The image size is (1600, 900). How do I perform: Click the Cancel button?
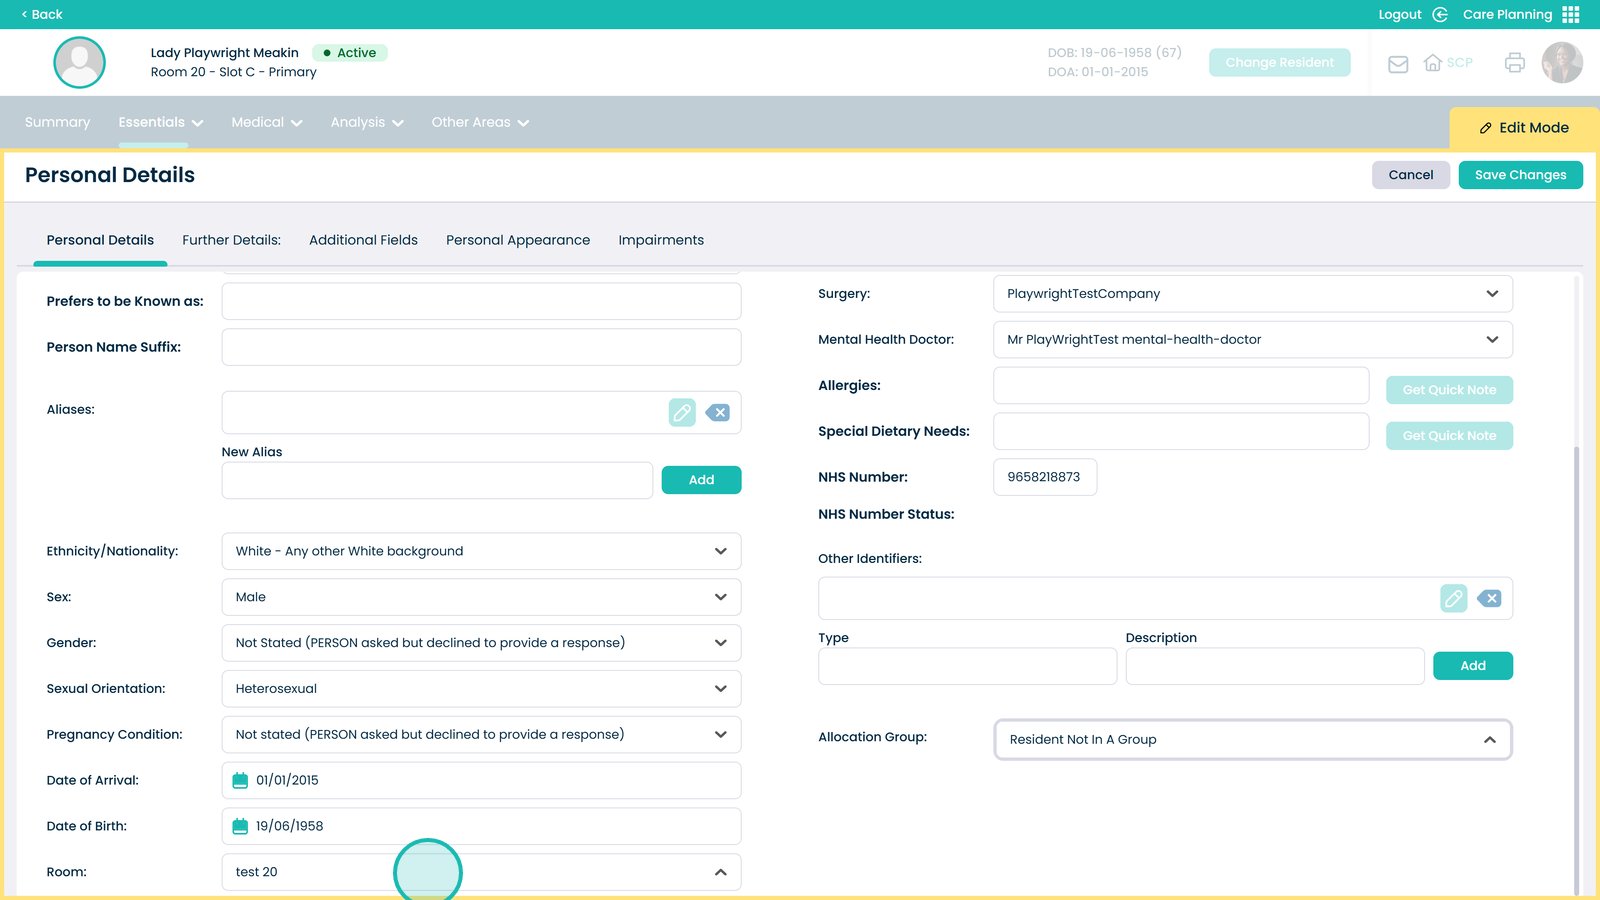click(1410, 175)
